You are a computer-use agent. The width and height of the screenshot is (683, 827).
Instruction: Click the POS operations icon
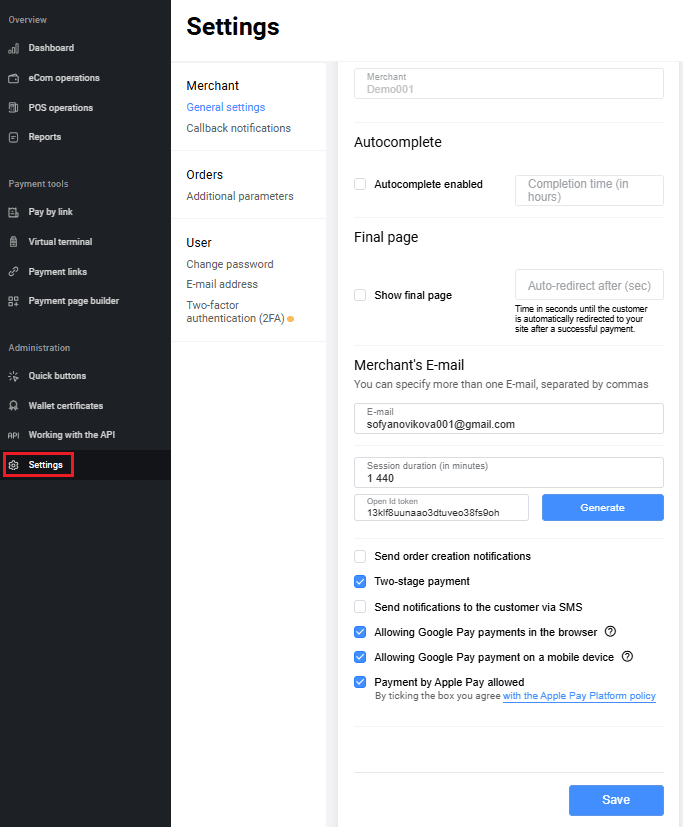[x=14, y=108]
